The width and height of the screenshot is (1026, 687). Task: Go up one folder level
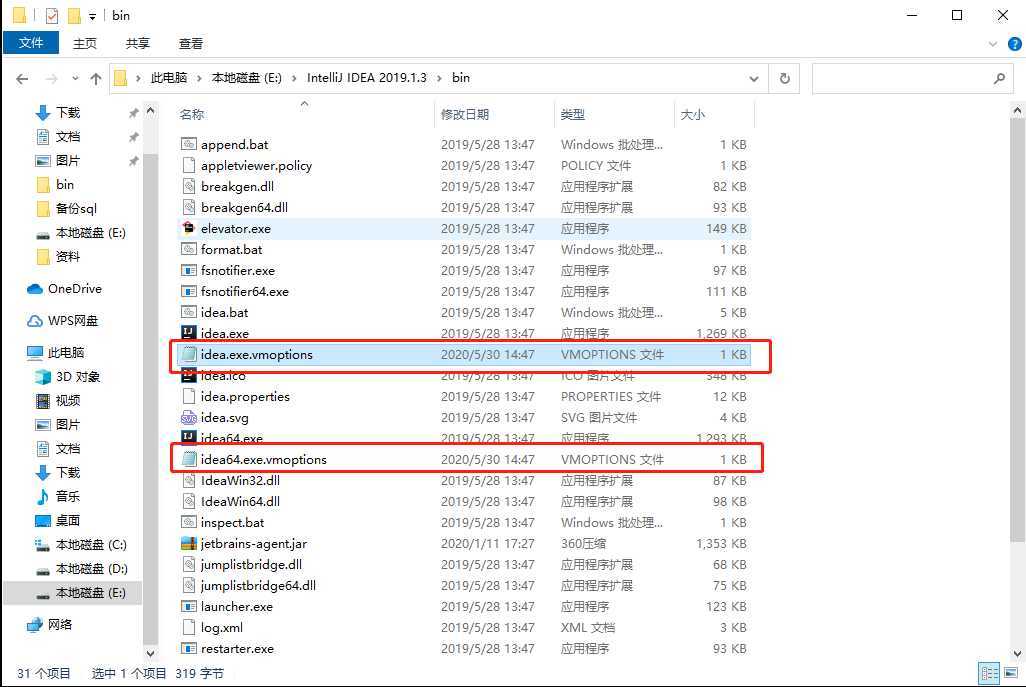point(96,79)
